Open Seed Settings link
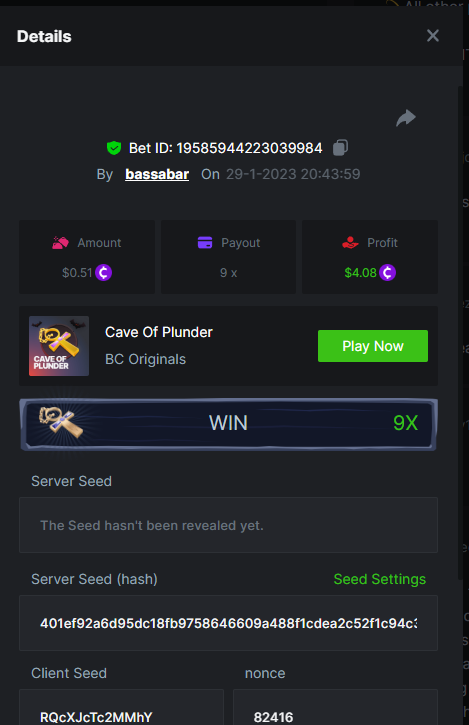This screenshot has width=469, height=725. (x=379, y=579)
